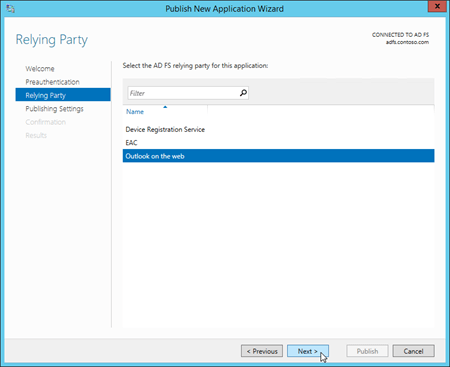This screenshot has width=450, height=367.
Task: Click the adfs.contoso.com server label
Action: (407, 42)
